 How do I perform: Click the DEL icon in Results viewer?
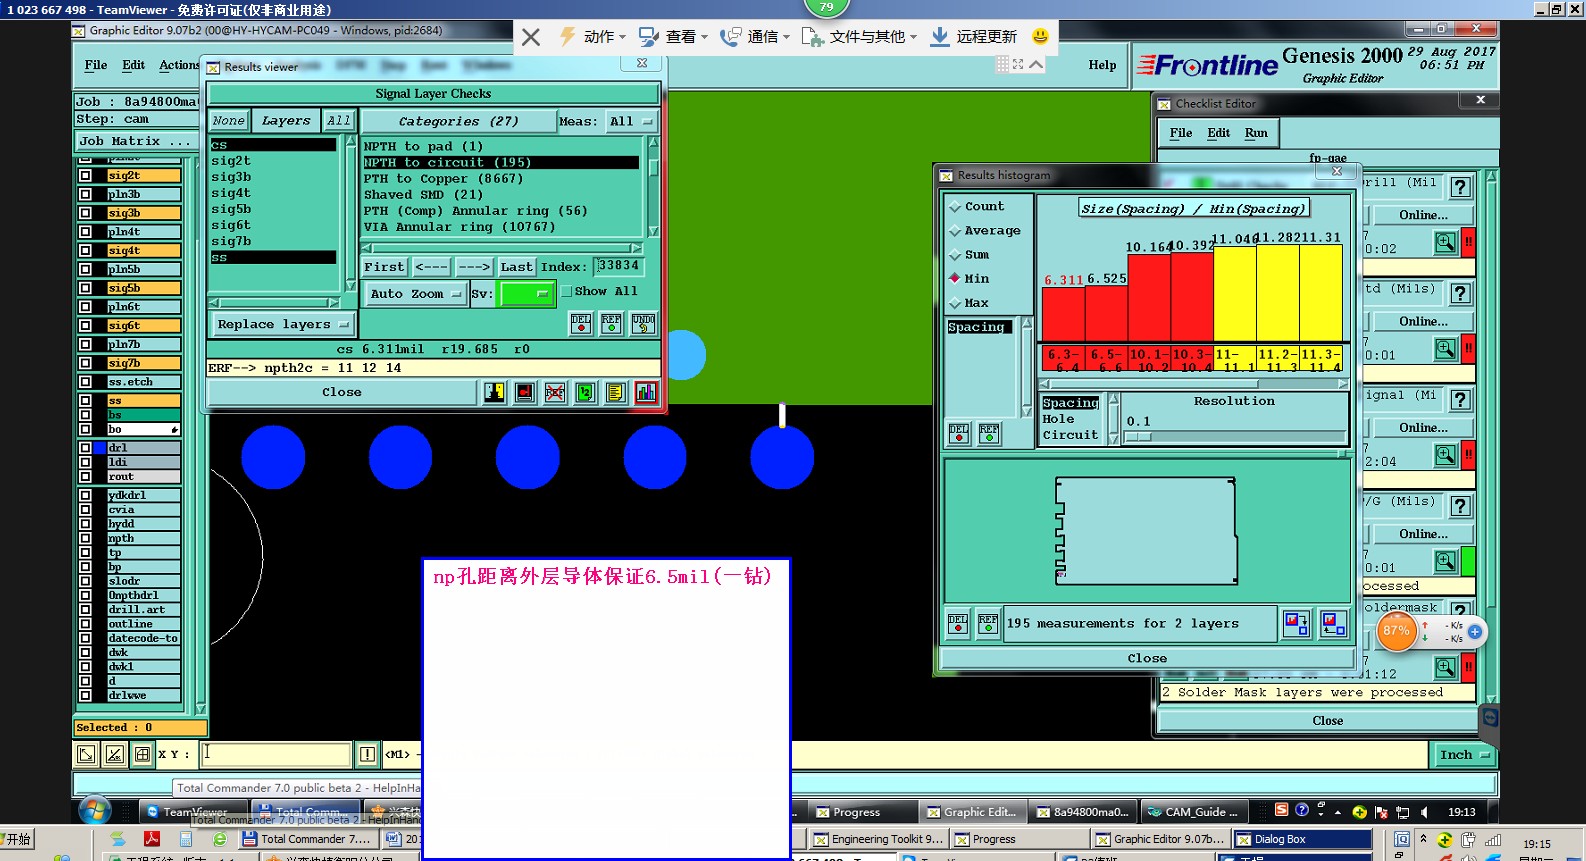(x=581, y=323)
